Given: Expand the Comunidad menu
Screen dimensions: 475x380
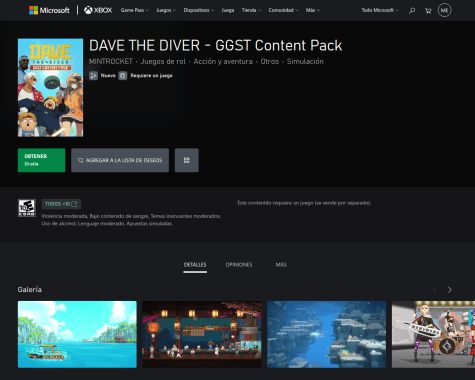Looking at the screenshot, I should (283, 10).
